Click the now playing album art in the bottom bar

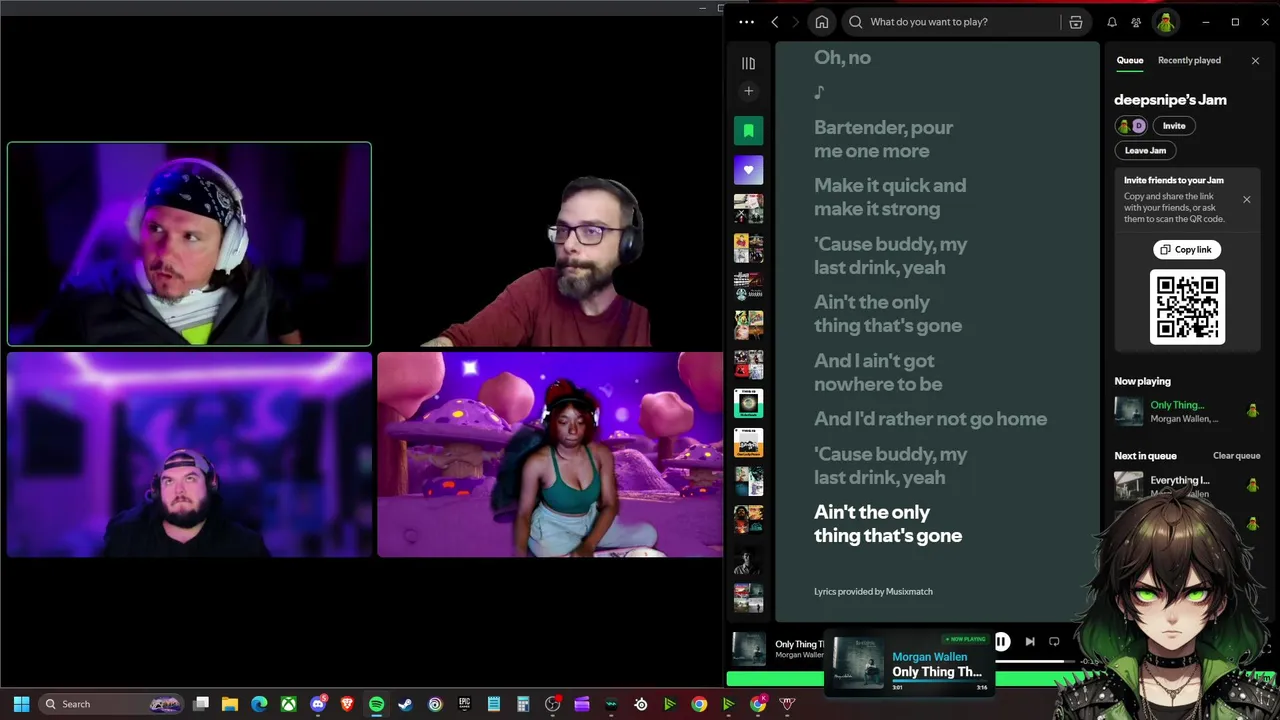coord(749,649)
